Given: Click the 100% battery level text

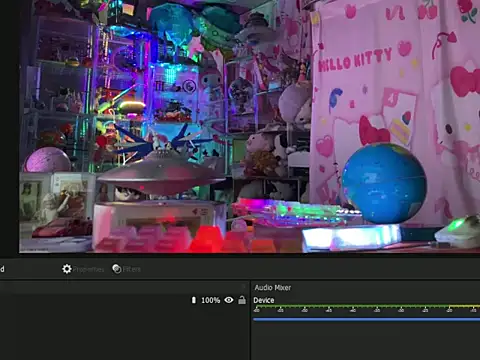Looking at the screenshot, I should (x=211, y=300).
